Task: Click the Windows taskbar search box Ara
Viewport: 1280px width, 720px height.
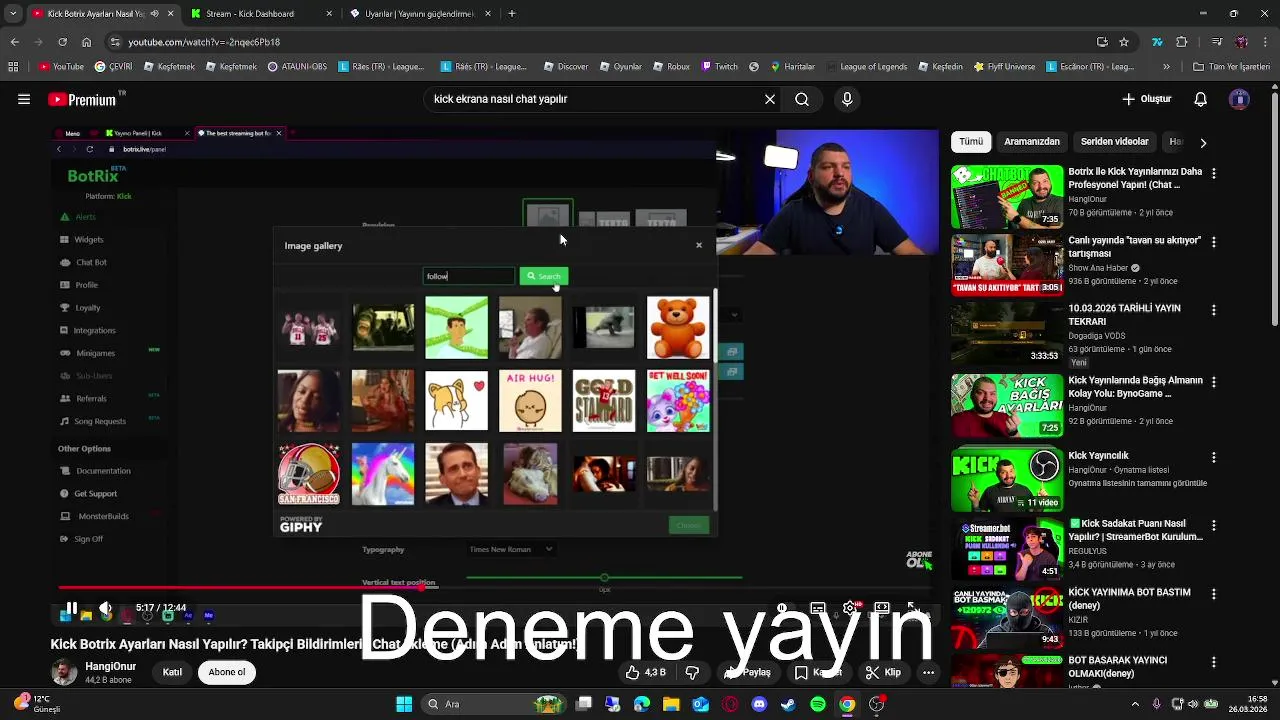Action: [x=495, y=704]
